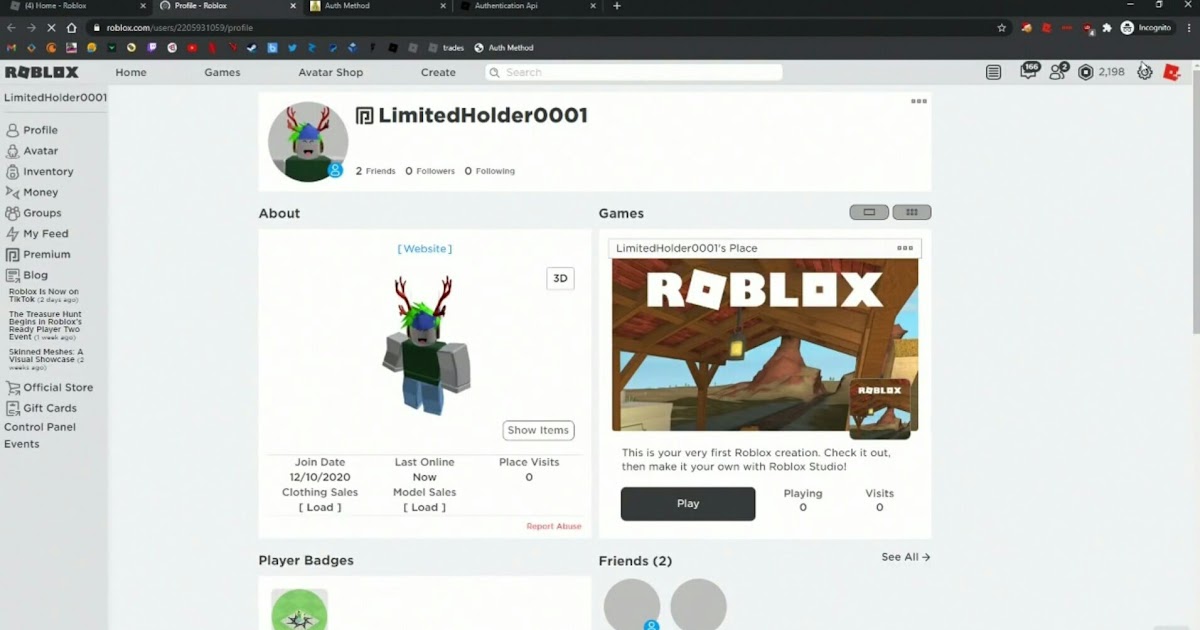Open the Gmail bookmark icon
1200x630 pixels.
click(12, 47)
